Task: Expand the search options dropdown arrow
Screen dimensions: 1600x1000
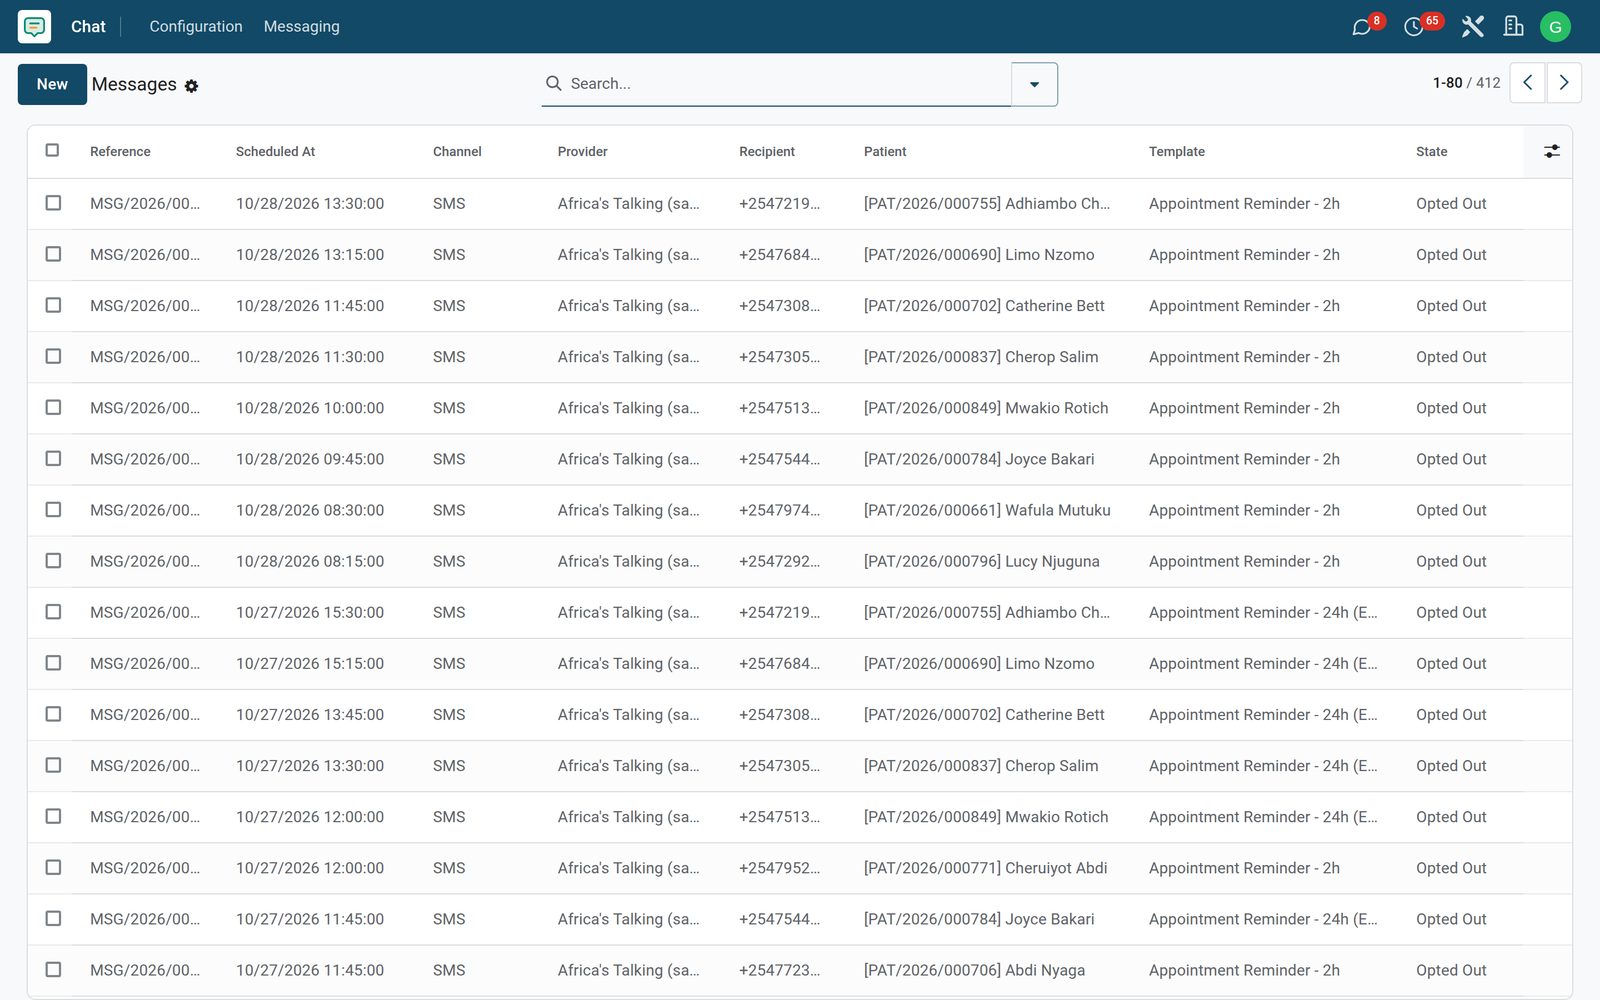Action: (x=1034, y=84)
